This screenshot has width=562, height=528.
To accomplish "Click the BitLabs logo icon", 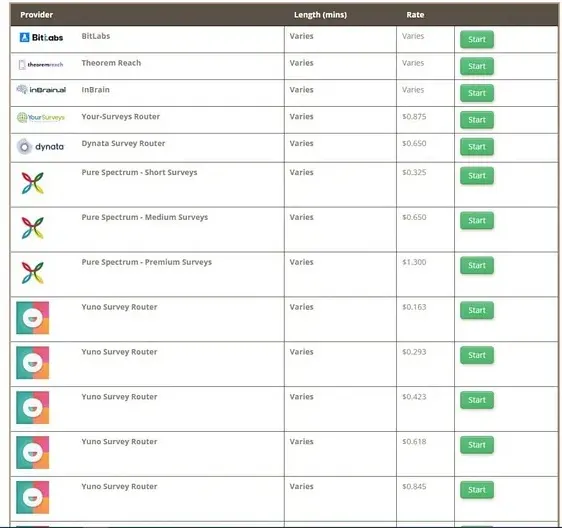I will (x=41, y=37).
